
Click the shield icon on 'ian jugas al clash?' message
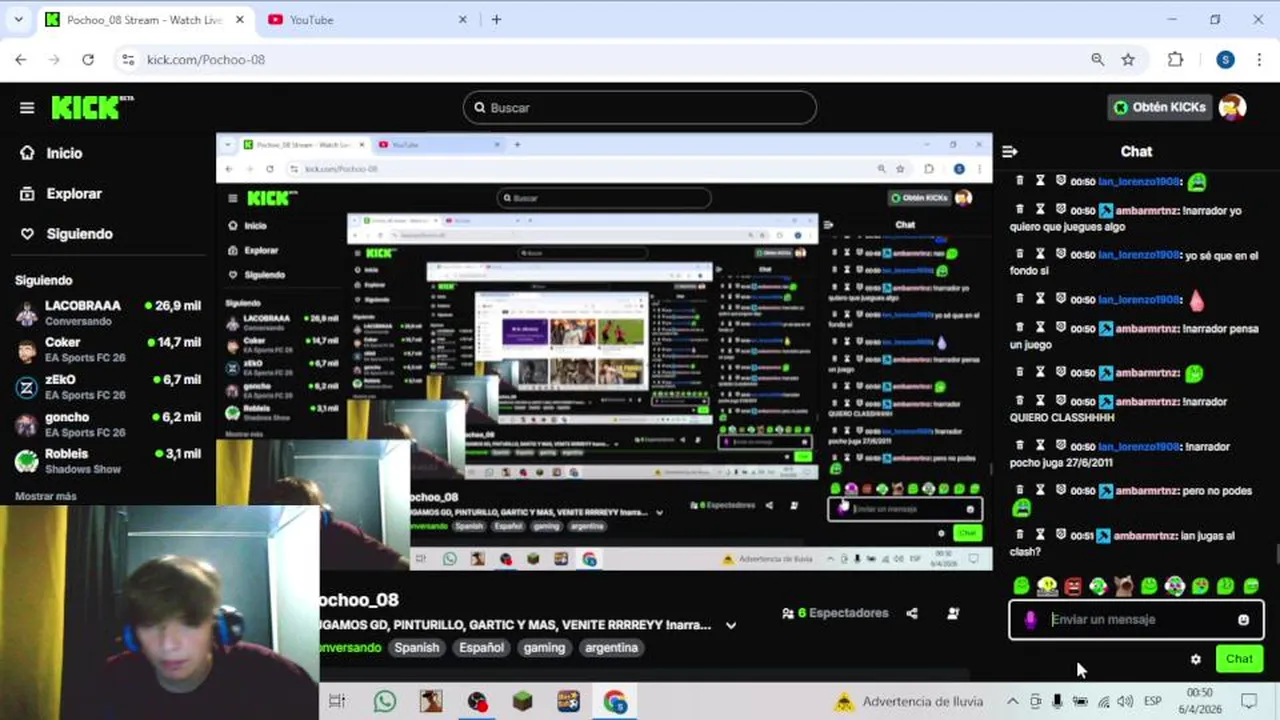coord(1061,535)
